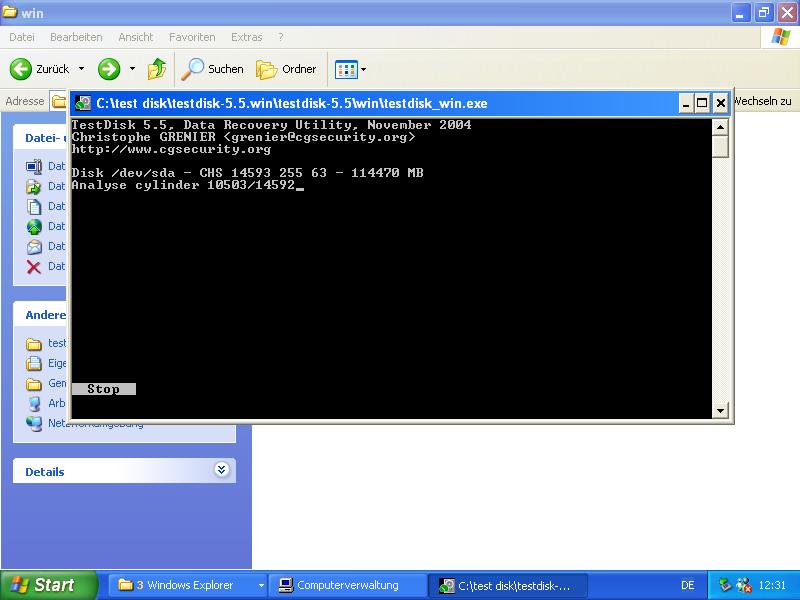Click the publish to web globe icon
800x600 pixels.
34,227
